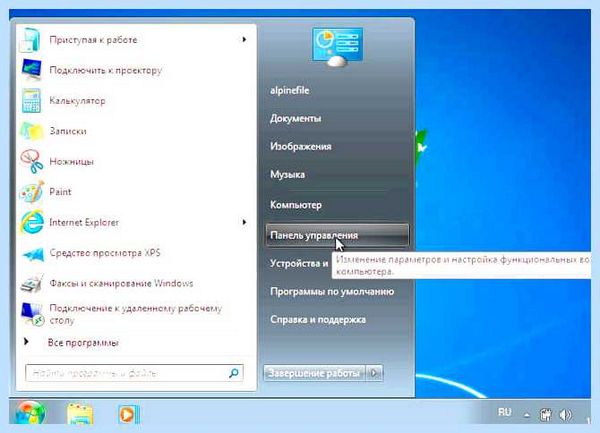
Task: Open Средство просмотра XPS icon
Action: (x=34, y=254)
